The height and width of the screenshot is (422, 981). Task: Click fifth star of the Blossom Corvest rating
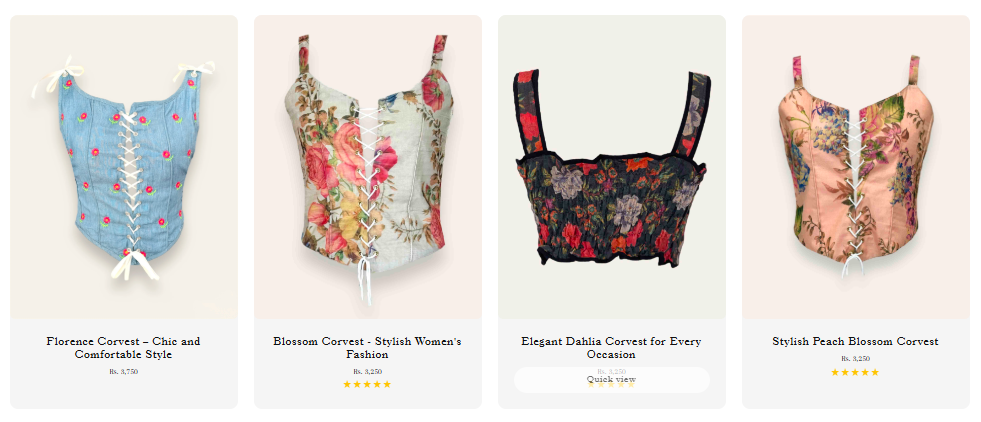387,384
